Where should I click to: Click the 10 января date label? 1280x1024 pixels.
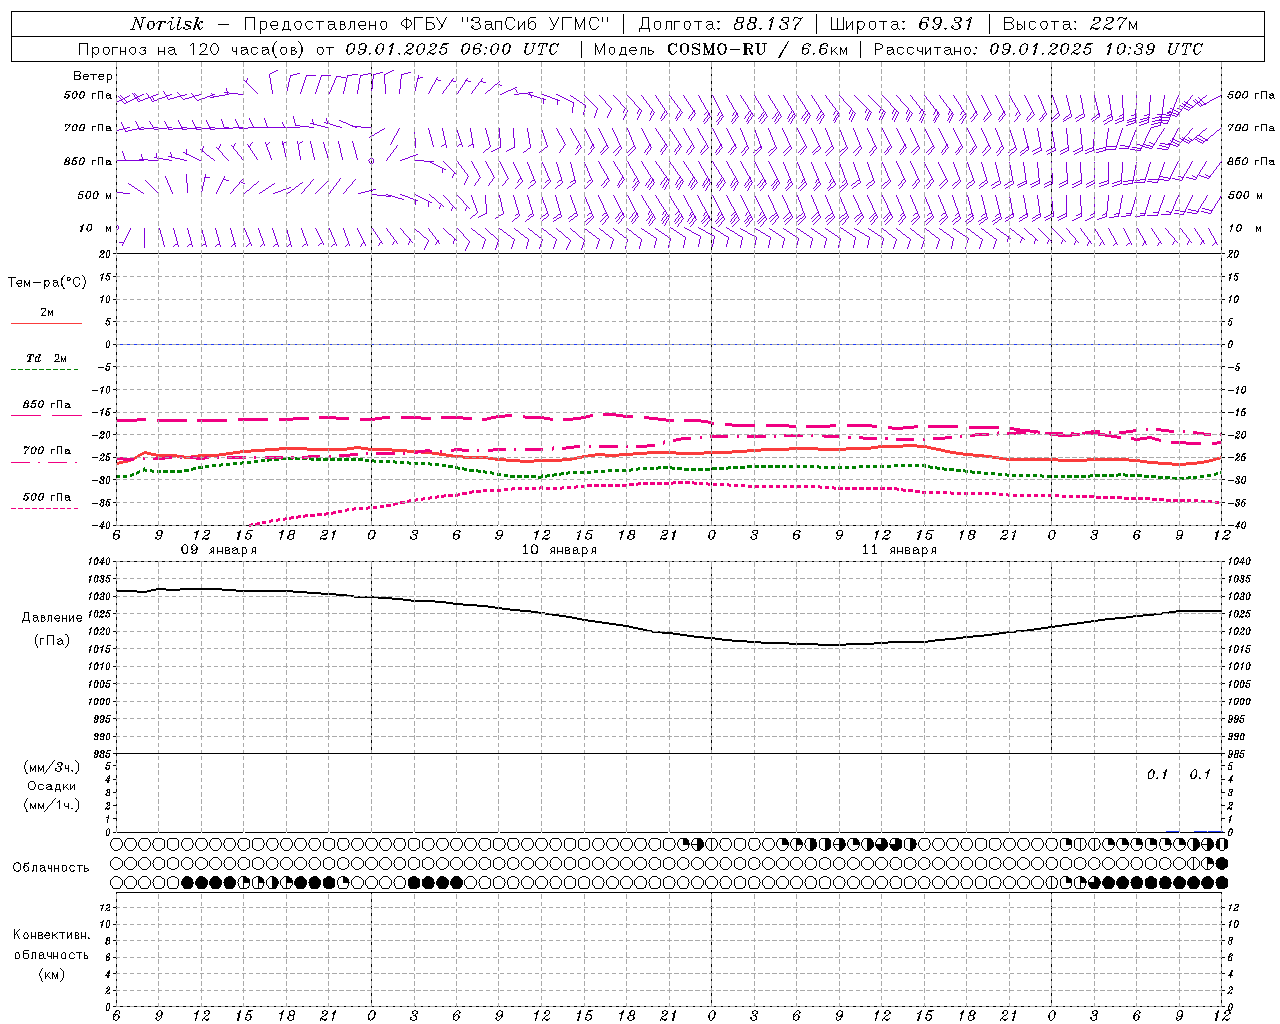click(x=559, y=550)
